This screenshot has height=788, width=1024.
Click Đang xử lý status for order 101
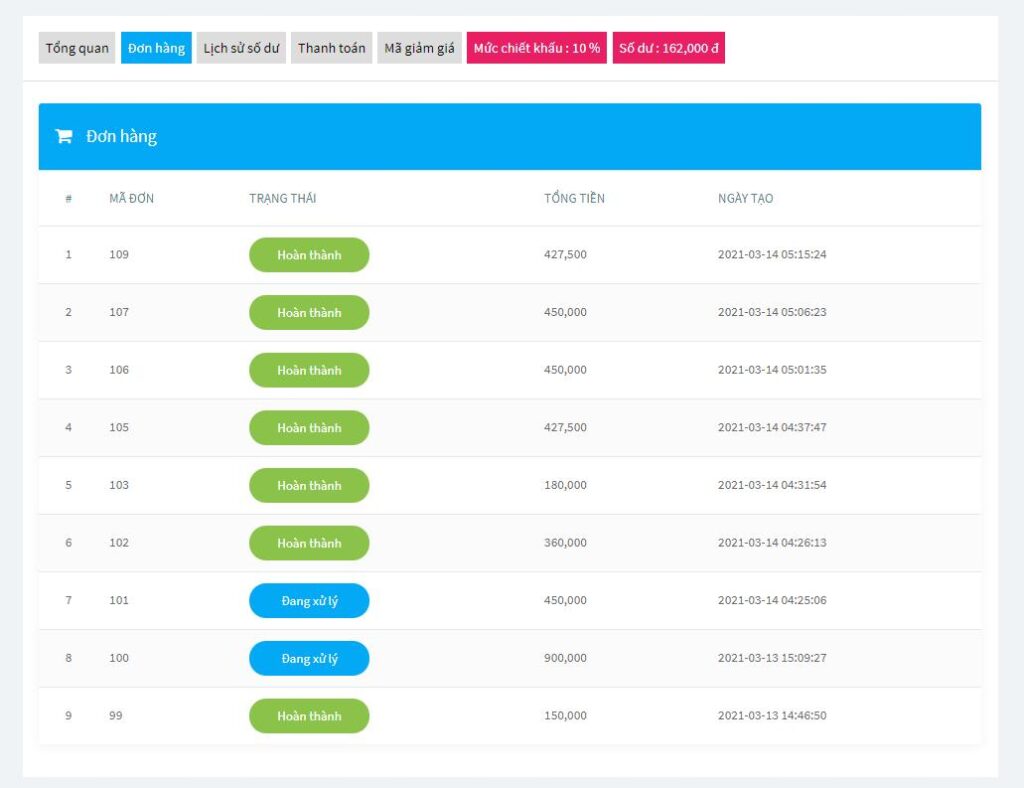[x=309, y=601]
